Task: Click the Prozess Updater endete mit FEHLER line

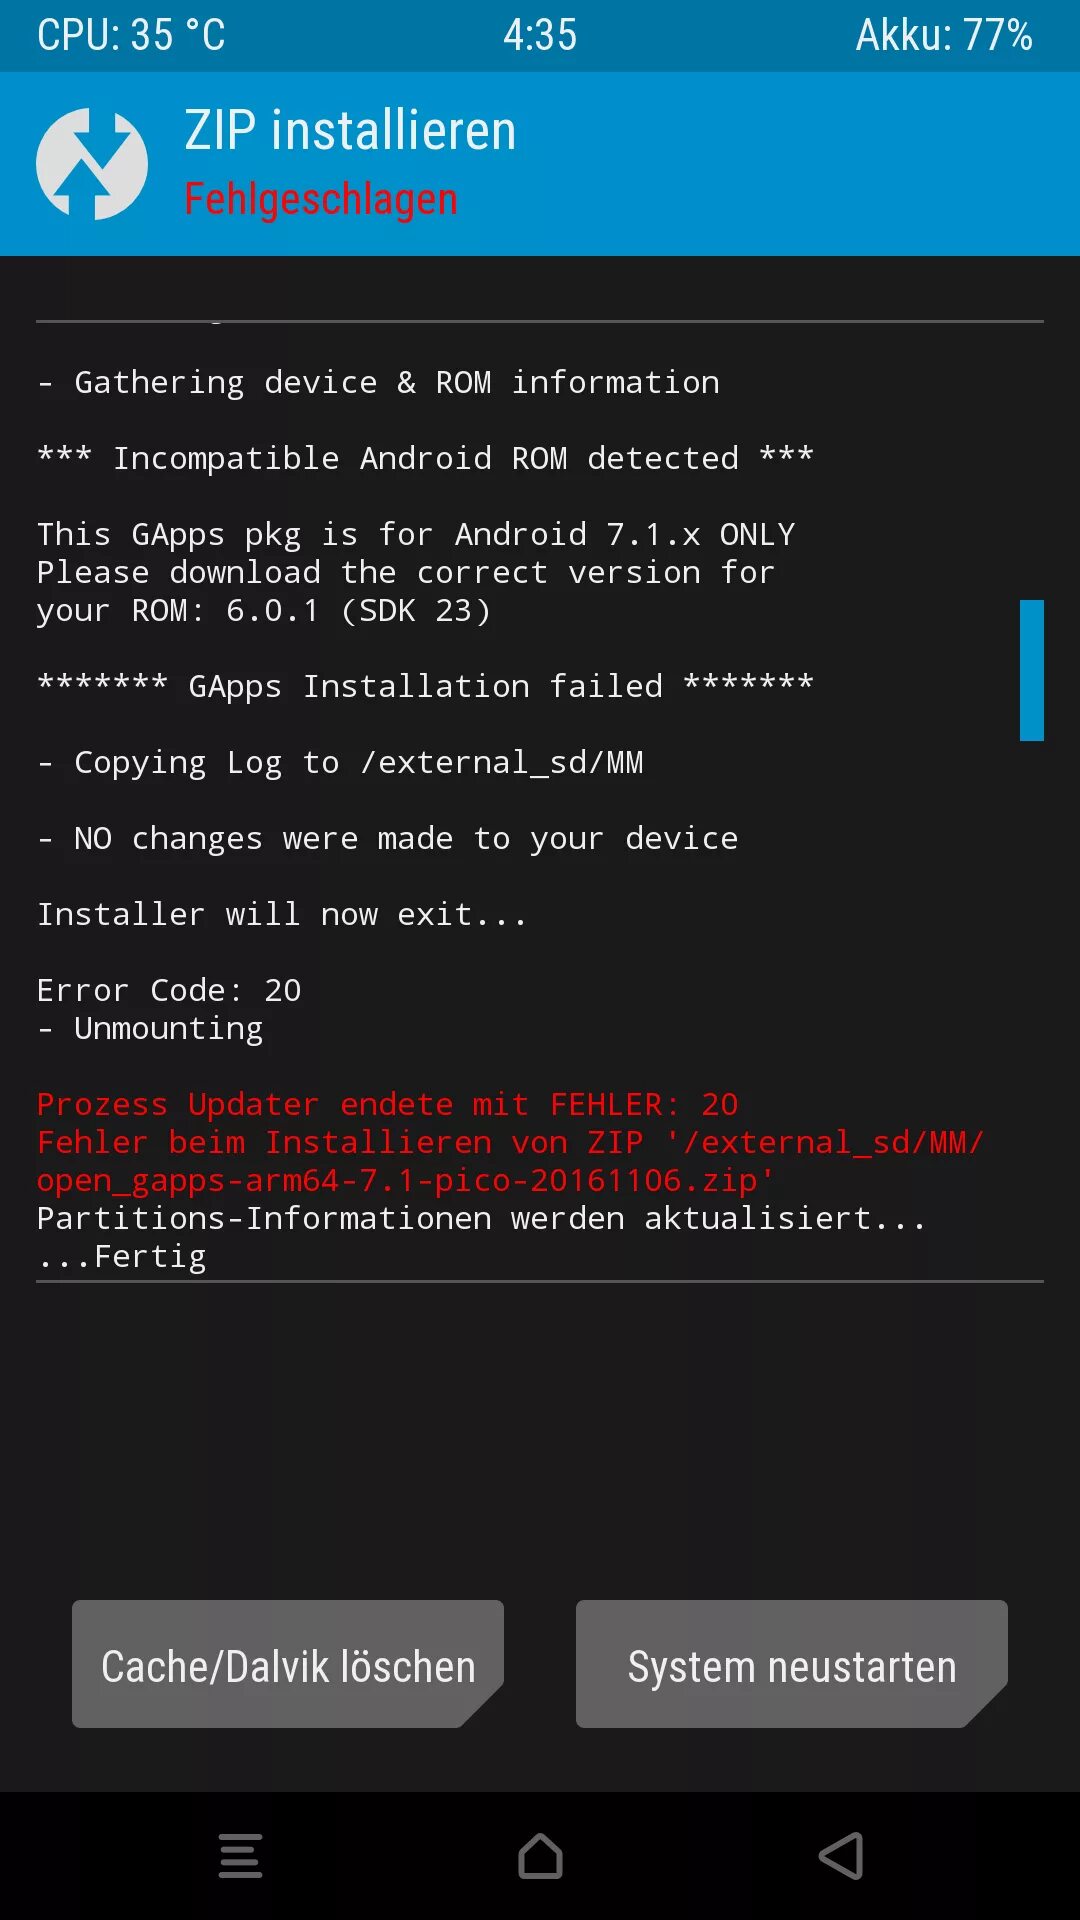Action: click(x=388, y=1104)
